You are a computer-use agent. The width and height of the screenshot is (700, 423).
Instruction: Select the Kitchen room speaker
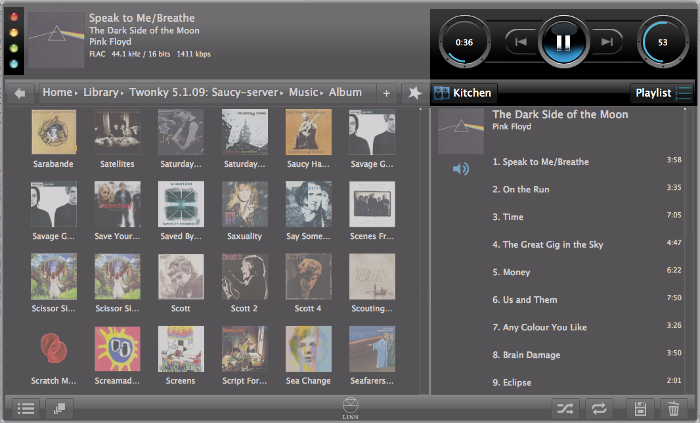(x=463, y=93)
